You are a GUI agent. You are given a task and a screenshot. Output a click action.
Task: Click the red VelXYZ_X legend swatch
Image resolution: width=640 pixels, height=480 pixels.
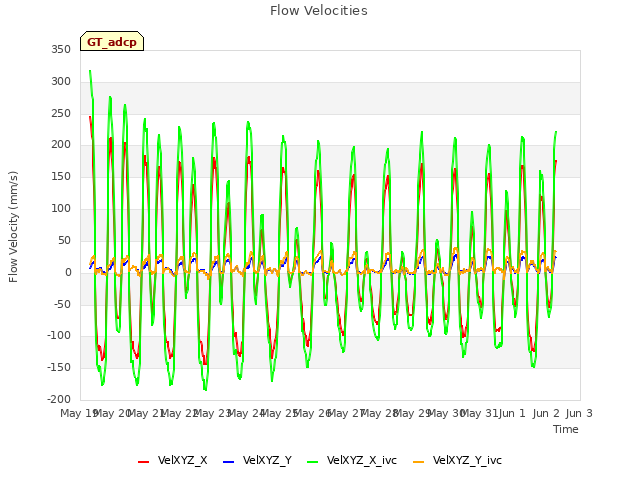(143, 462)
